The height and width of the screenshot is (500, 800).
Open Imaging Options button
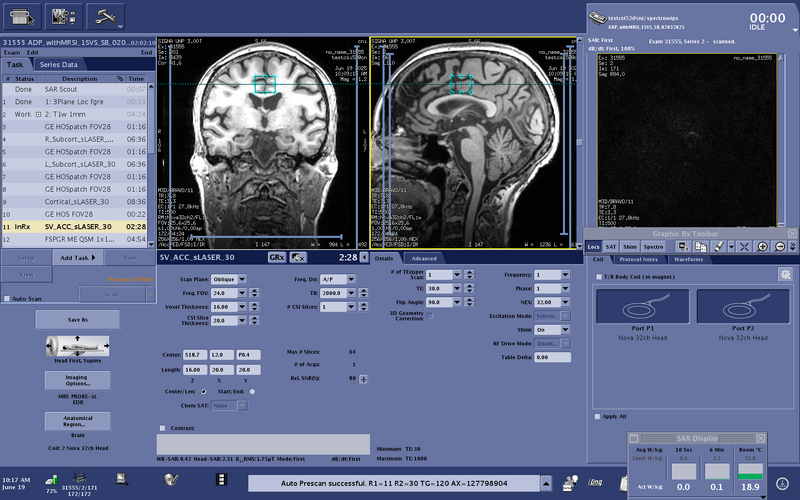(x=78, y=380)
